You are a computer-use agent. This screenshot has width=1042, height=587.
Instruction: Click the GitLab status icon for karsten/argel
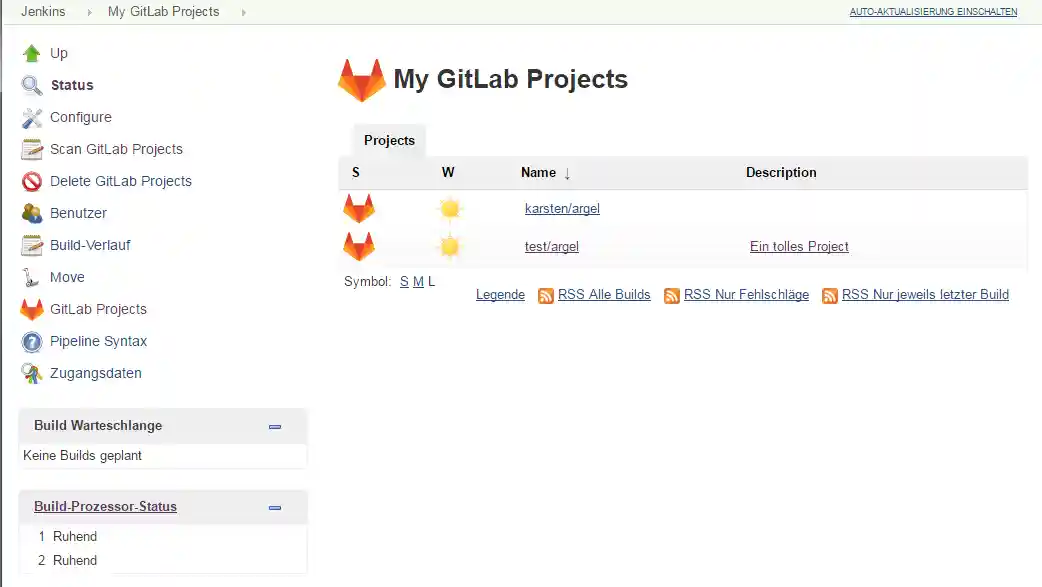tap(359, 209)
